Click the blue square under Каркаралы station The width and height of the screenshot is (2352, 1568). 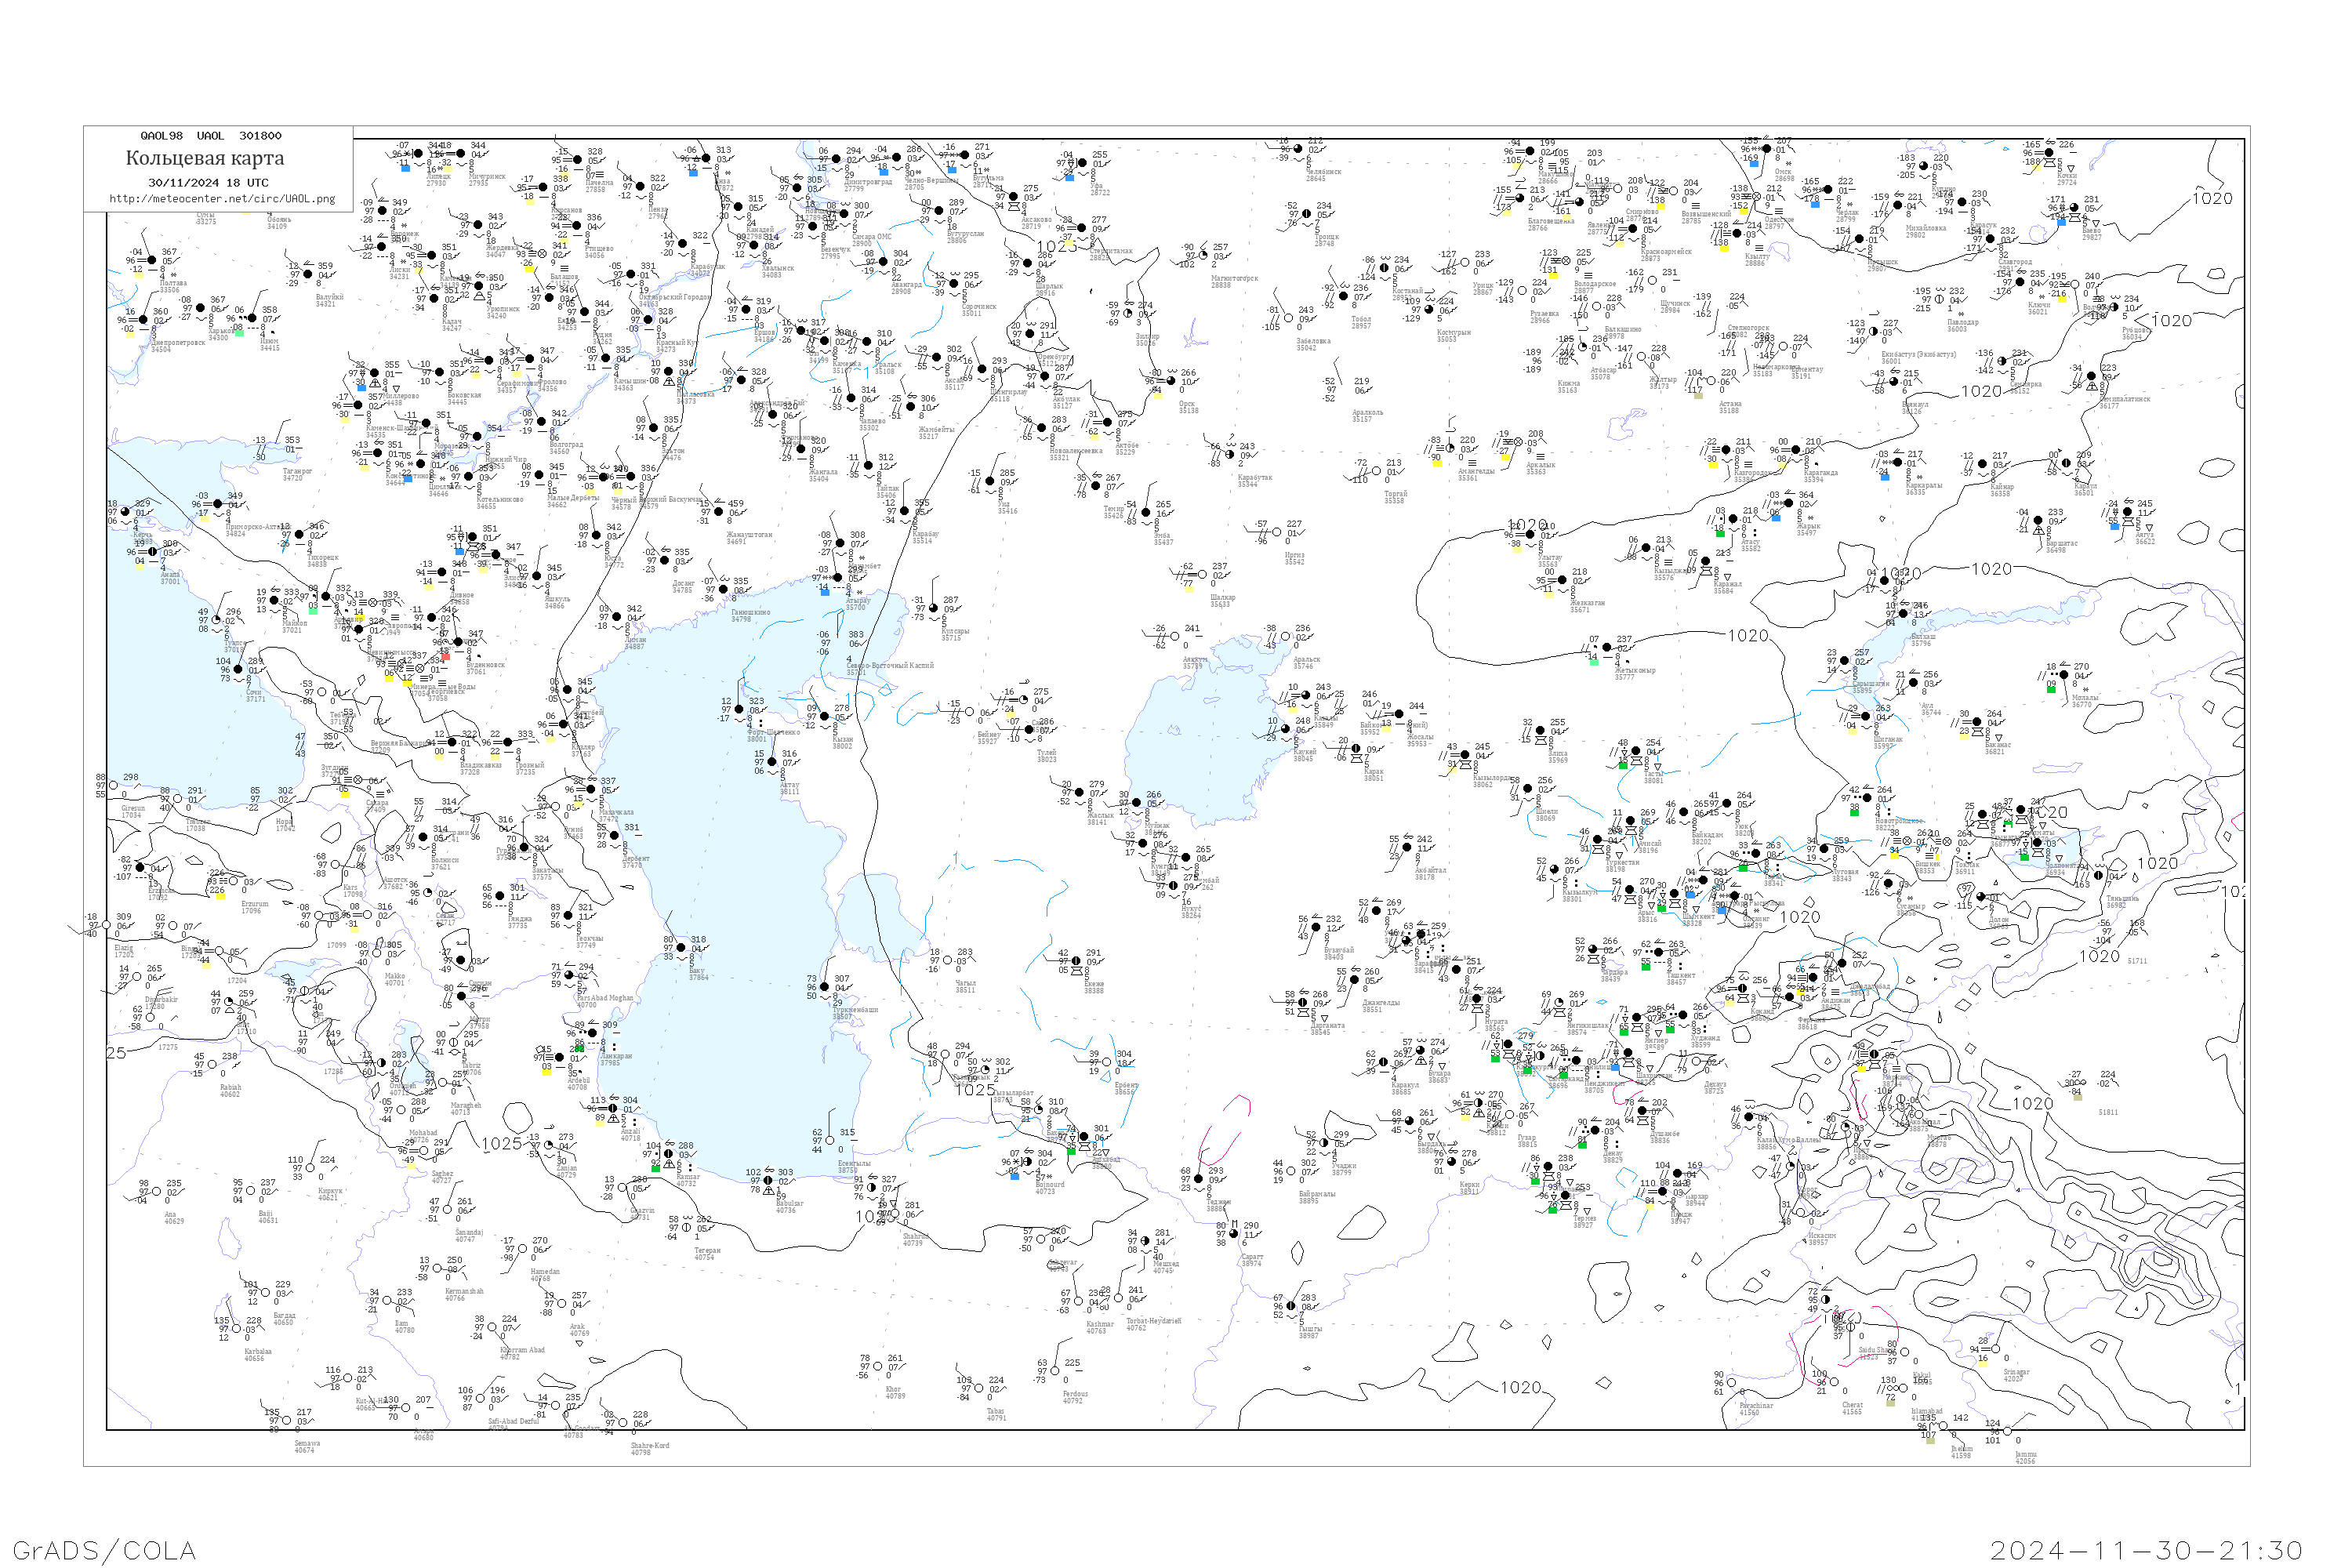coord(1885,477)
